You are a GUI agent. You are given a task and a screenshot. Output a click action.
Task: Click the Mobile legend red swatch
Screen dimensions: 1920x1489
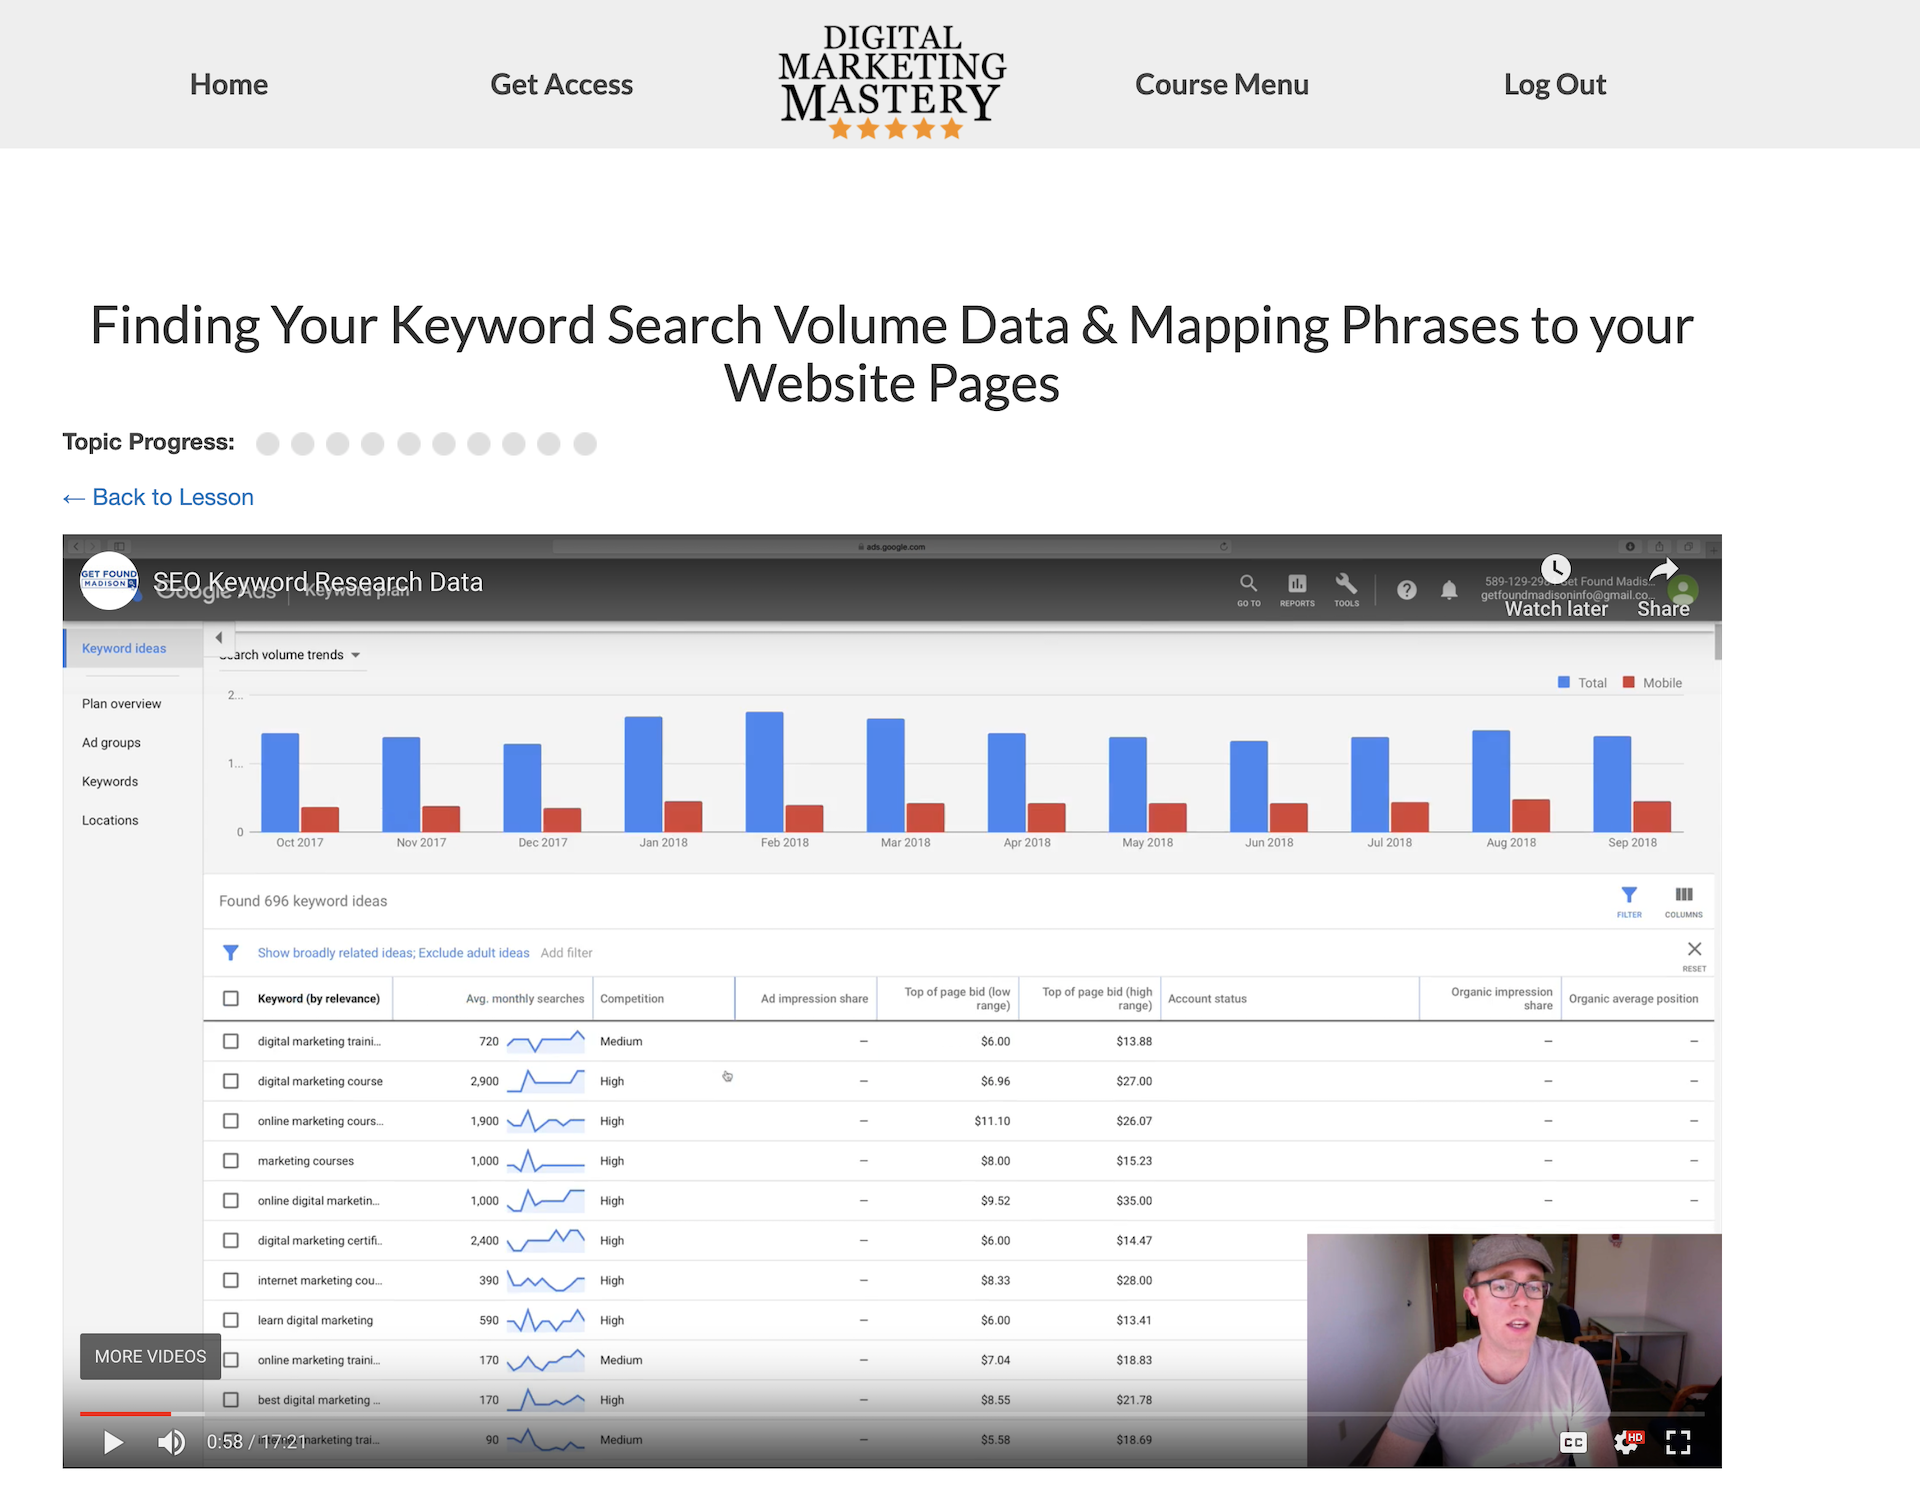[1629, 682]
